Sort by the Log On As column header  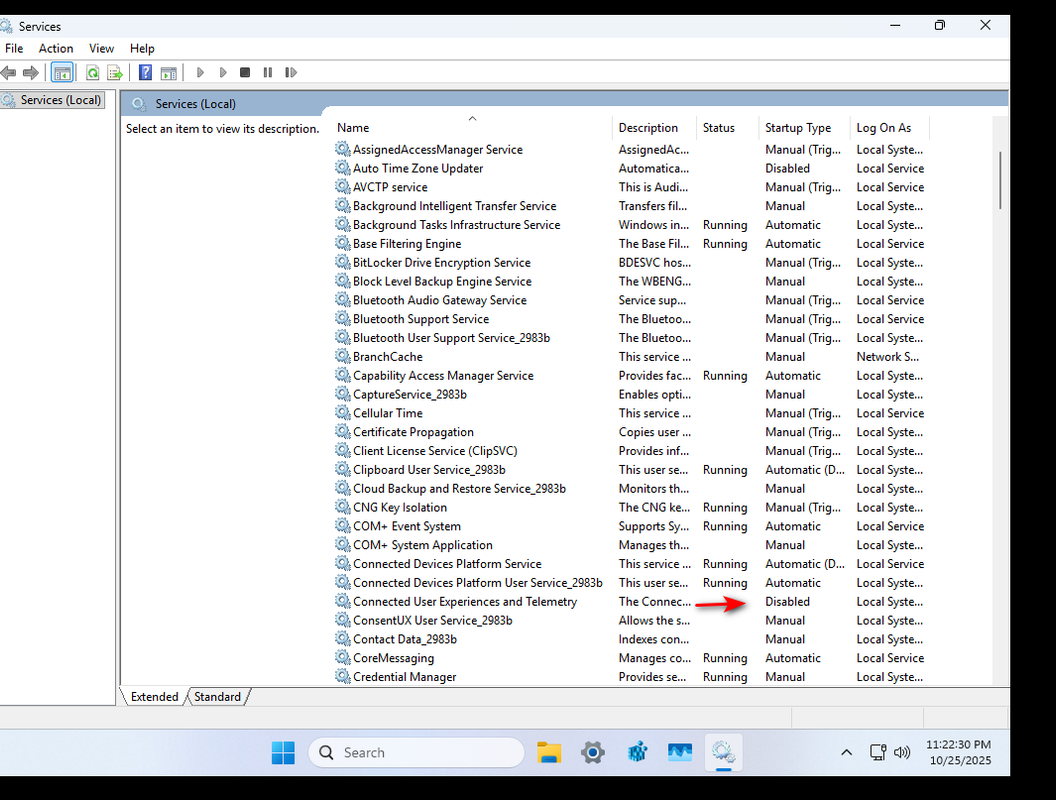[x=889, y=127]
